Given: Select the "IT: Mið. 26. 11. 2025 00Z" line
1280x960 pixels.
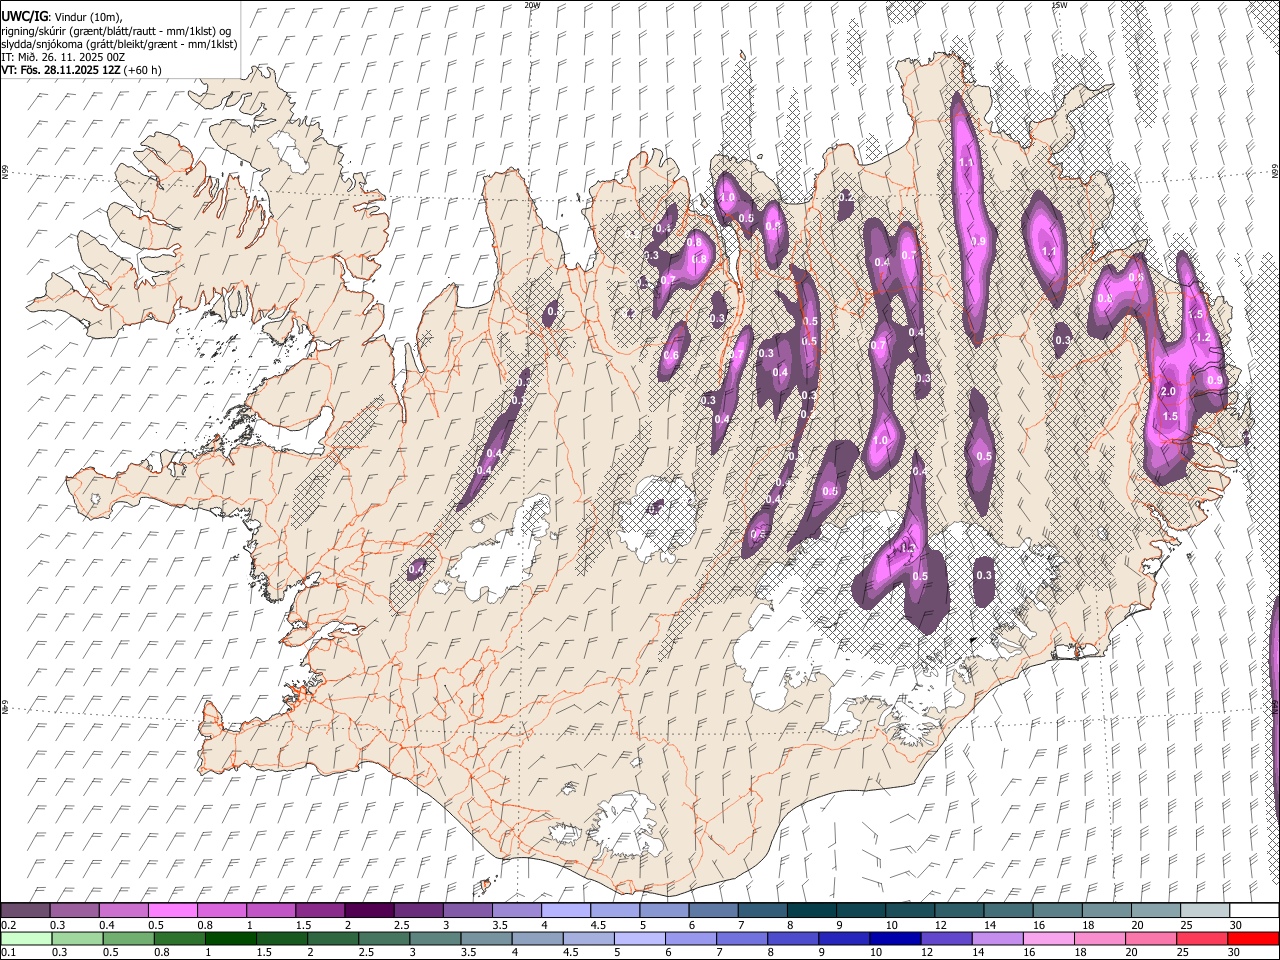Looking at the screenshot, I should (64, 57).
